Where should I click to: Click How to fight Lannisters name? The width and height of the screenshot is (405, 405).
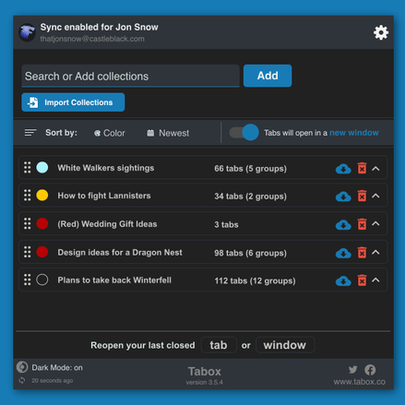pos(104,196)
